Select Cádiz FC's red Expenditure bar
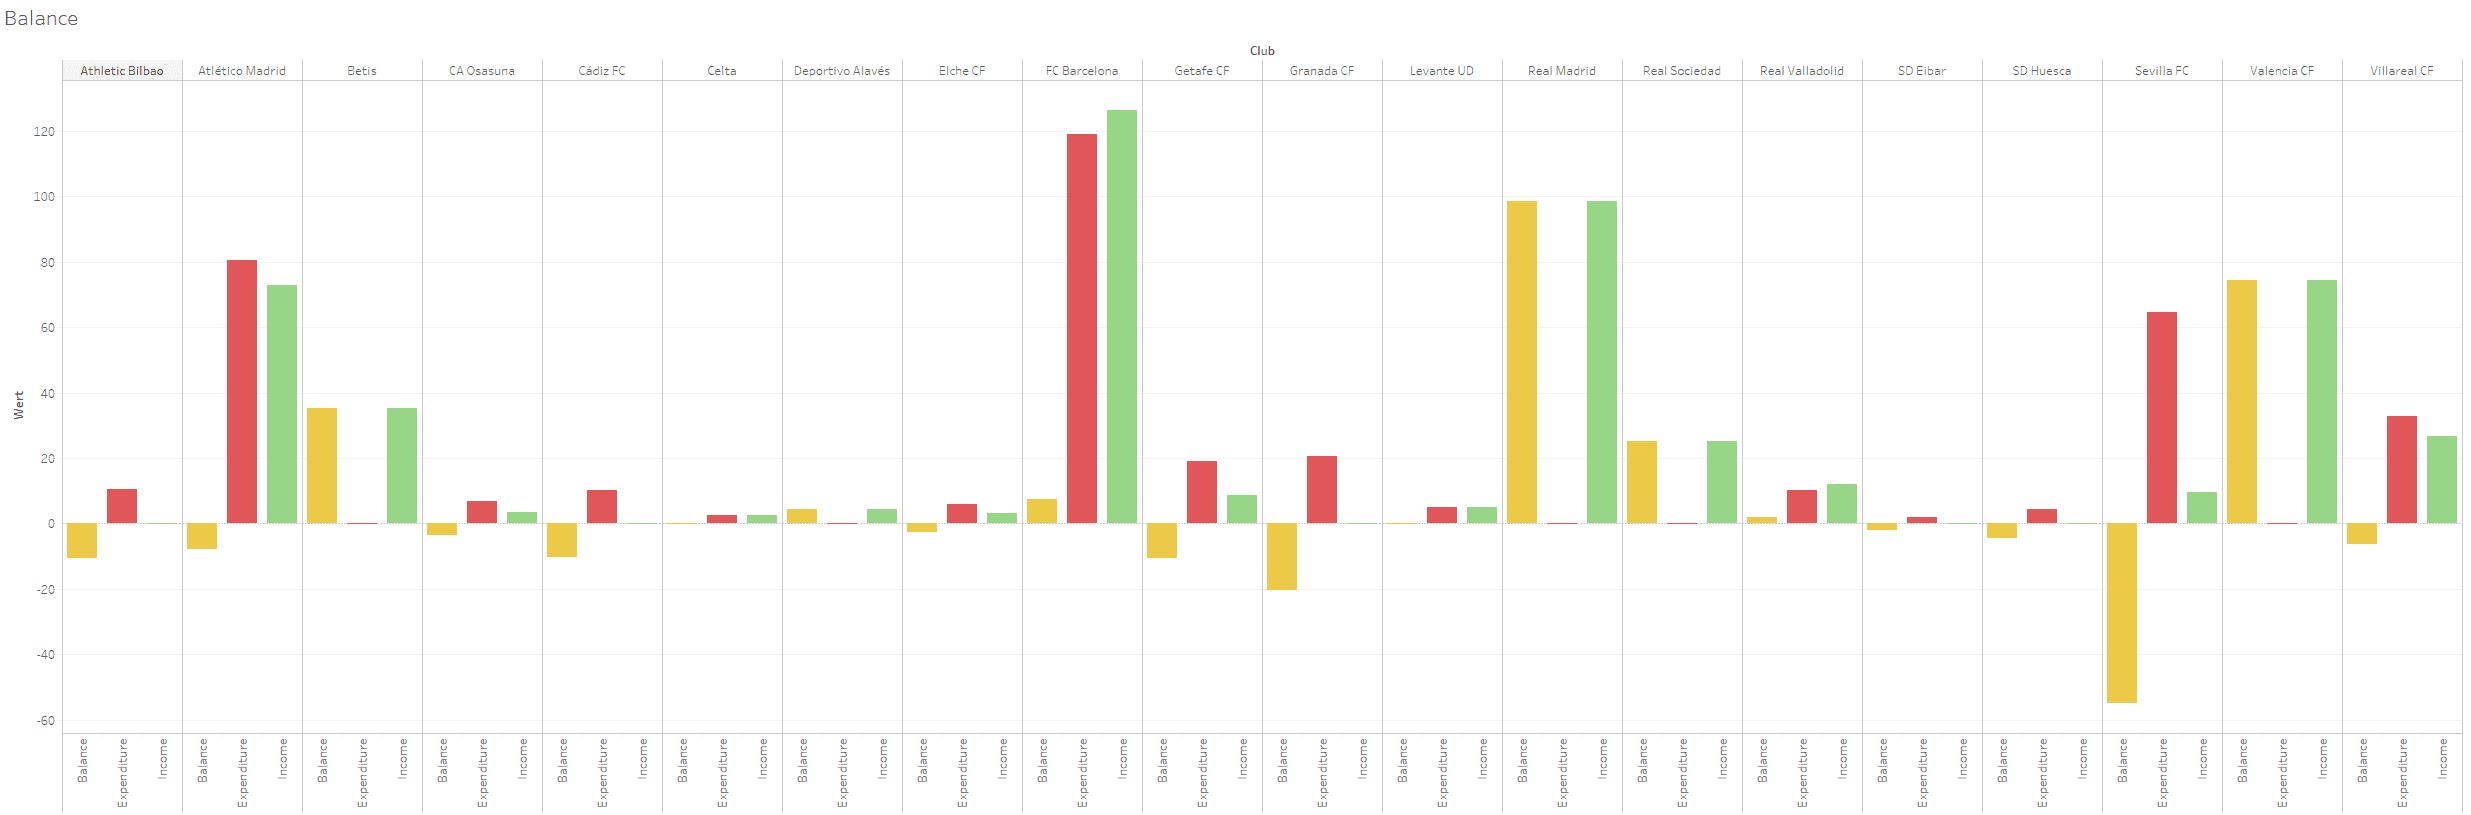2471x815 pixels. click(x=602, y=507)
